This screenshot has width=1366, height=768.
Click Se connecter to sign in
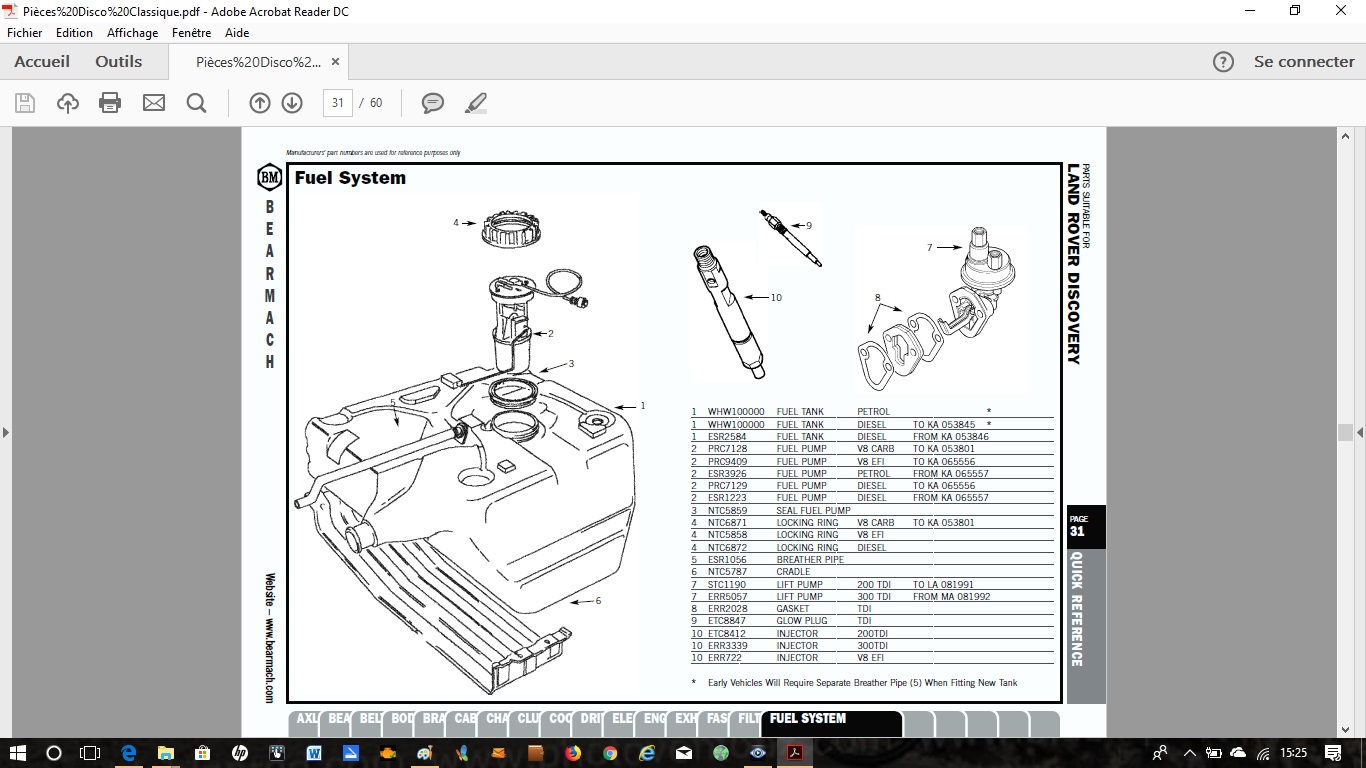point(1304,62)
